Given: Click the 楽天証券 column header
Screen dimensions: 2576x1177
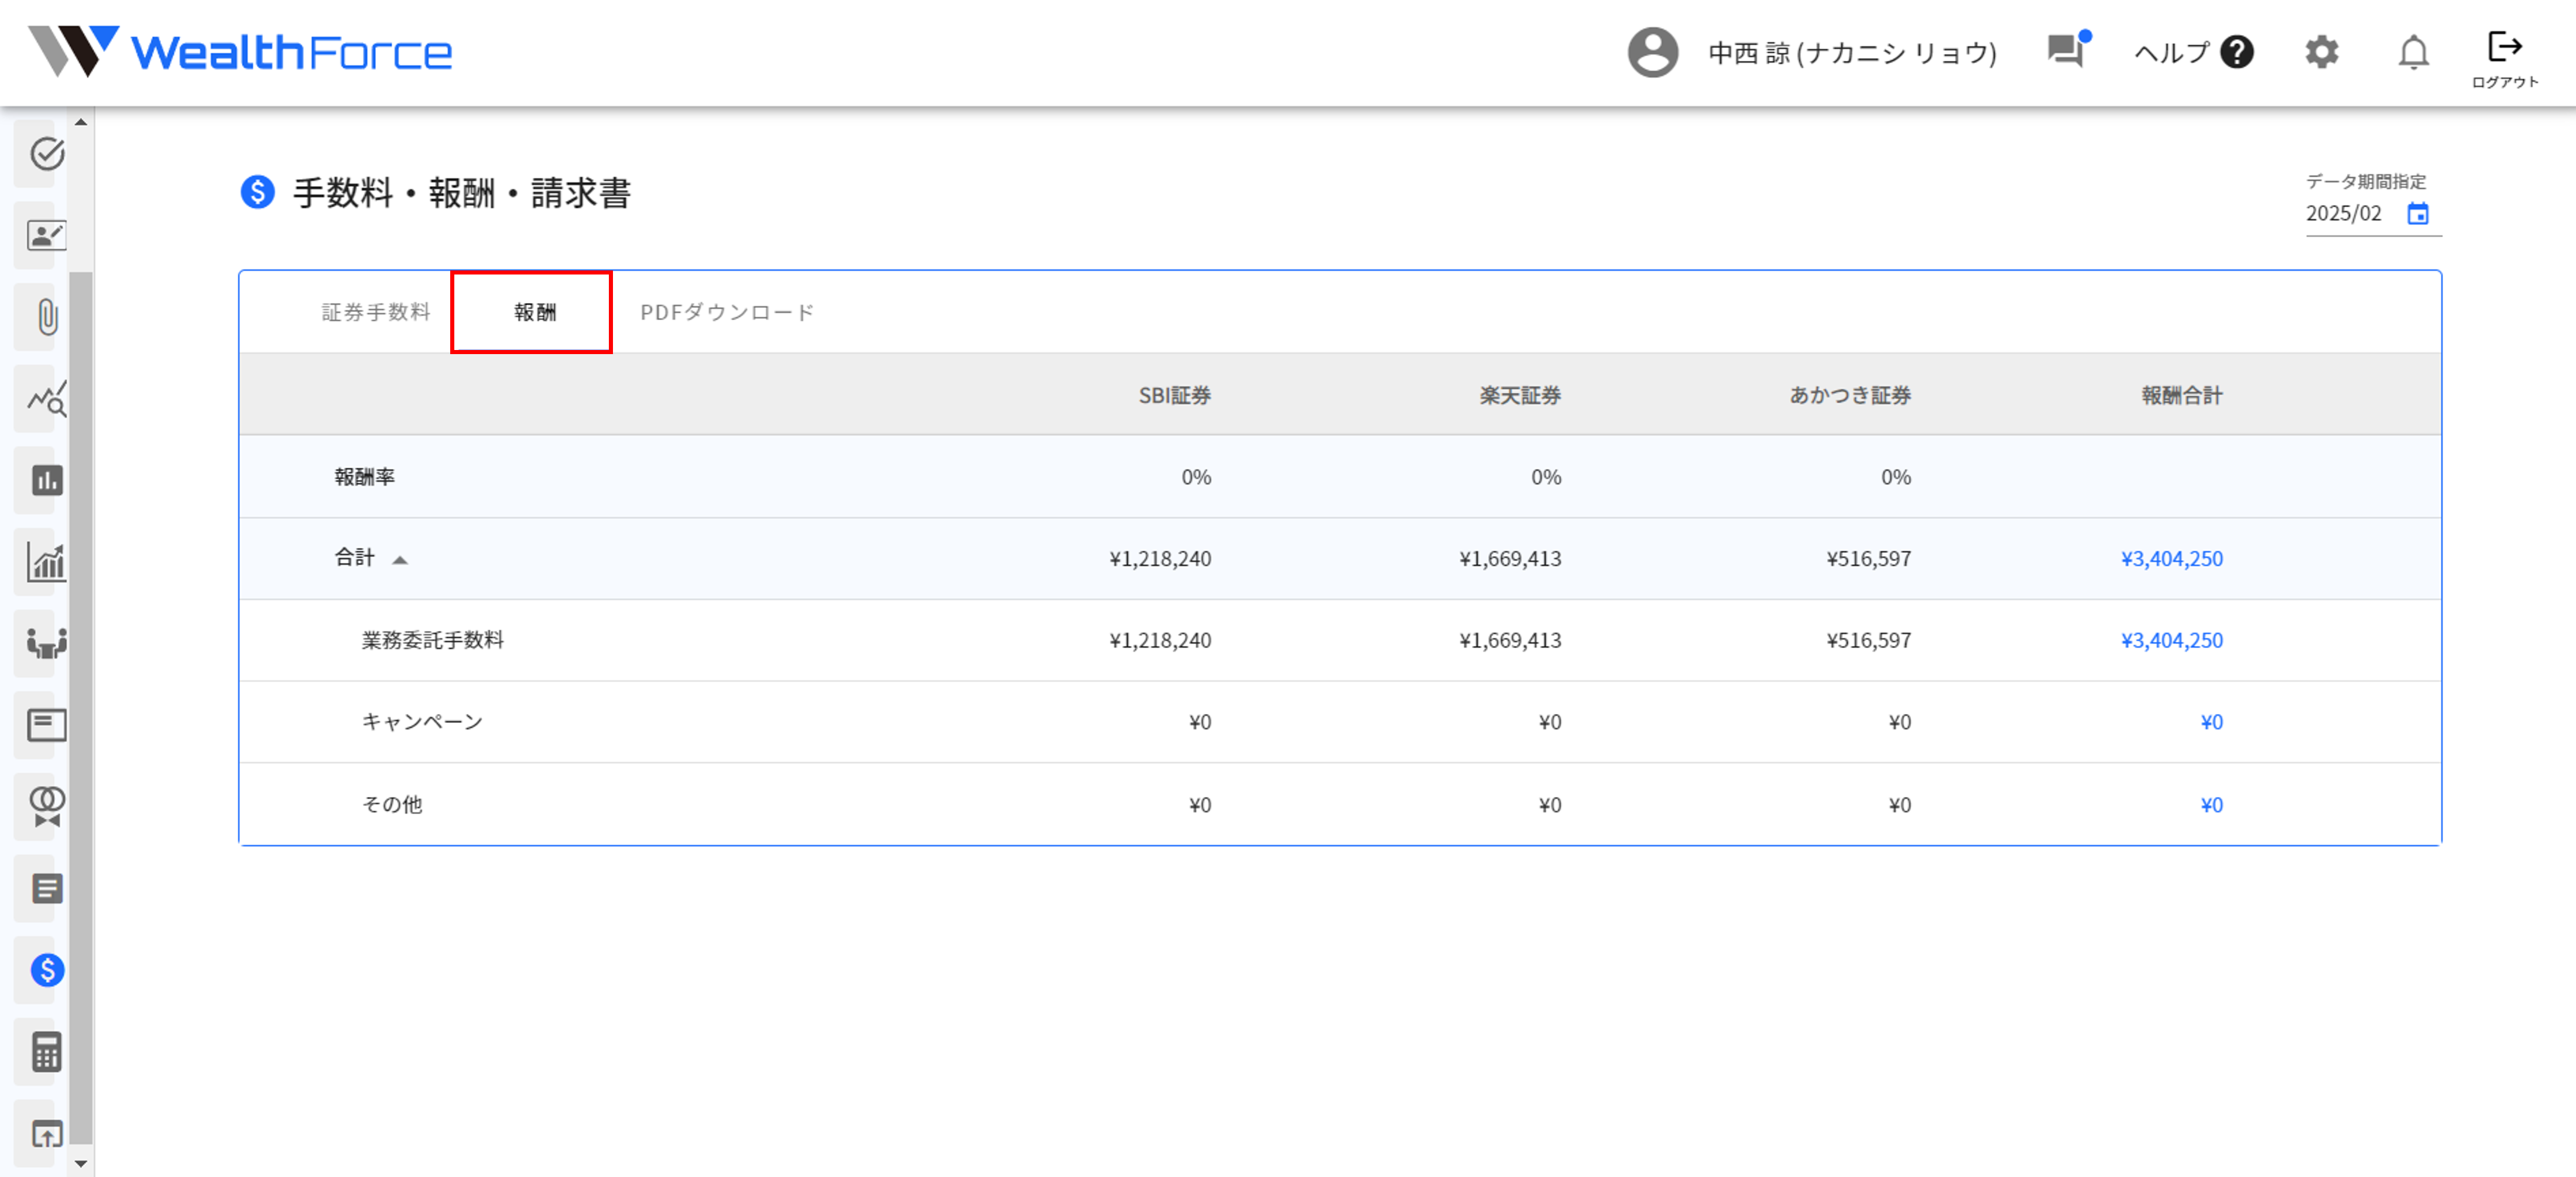Looking at the screenshot, I should point(1520,396).
